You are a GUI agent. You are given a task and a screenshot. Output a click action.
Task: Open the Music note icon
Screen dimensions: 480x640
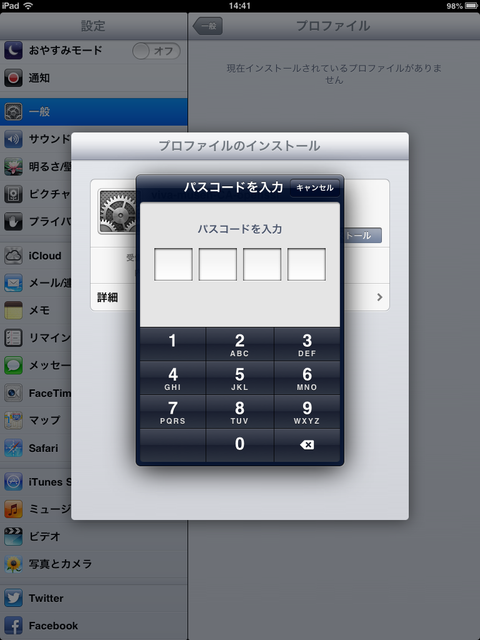click(13, 509)
